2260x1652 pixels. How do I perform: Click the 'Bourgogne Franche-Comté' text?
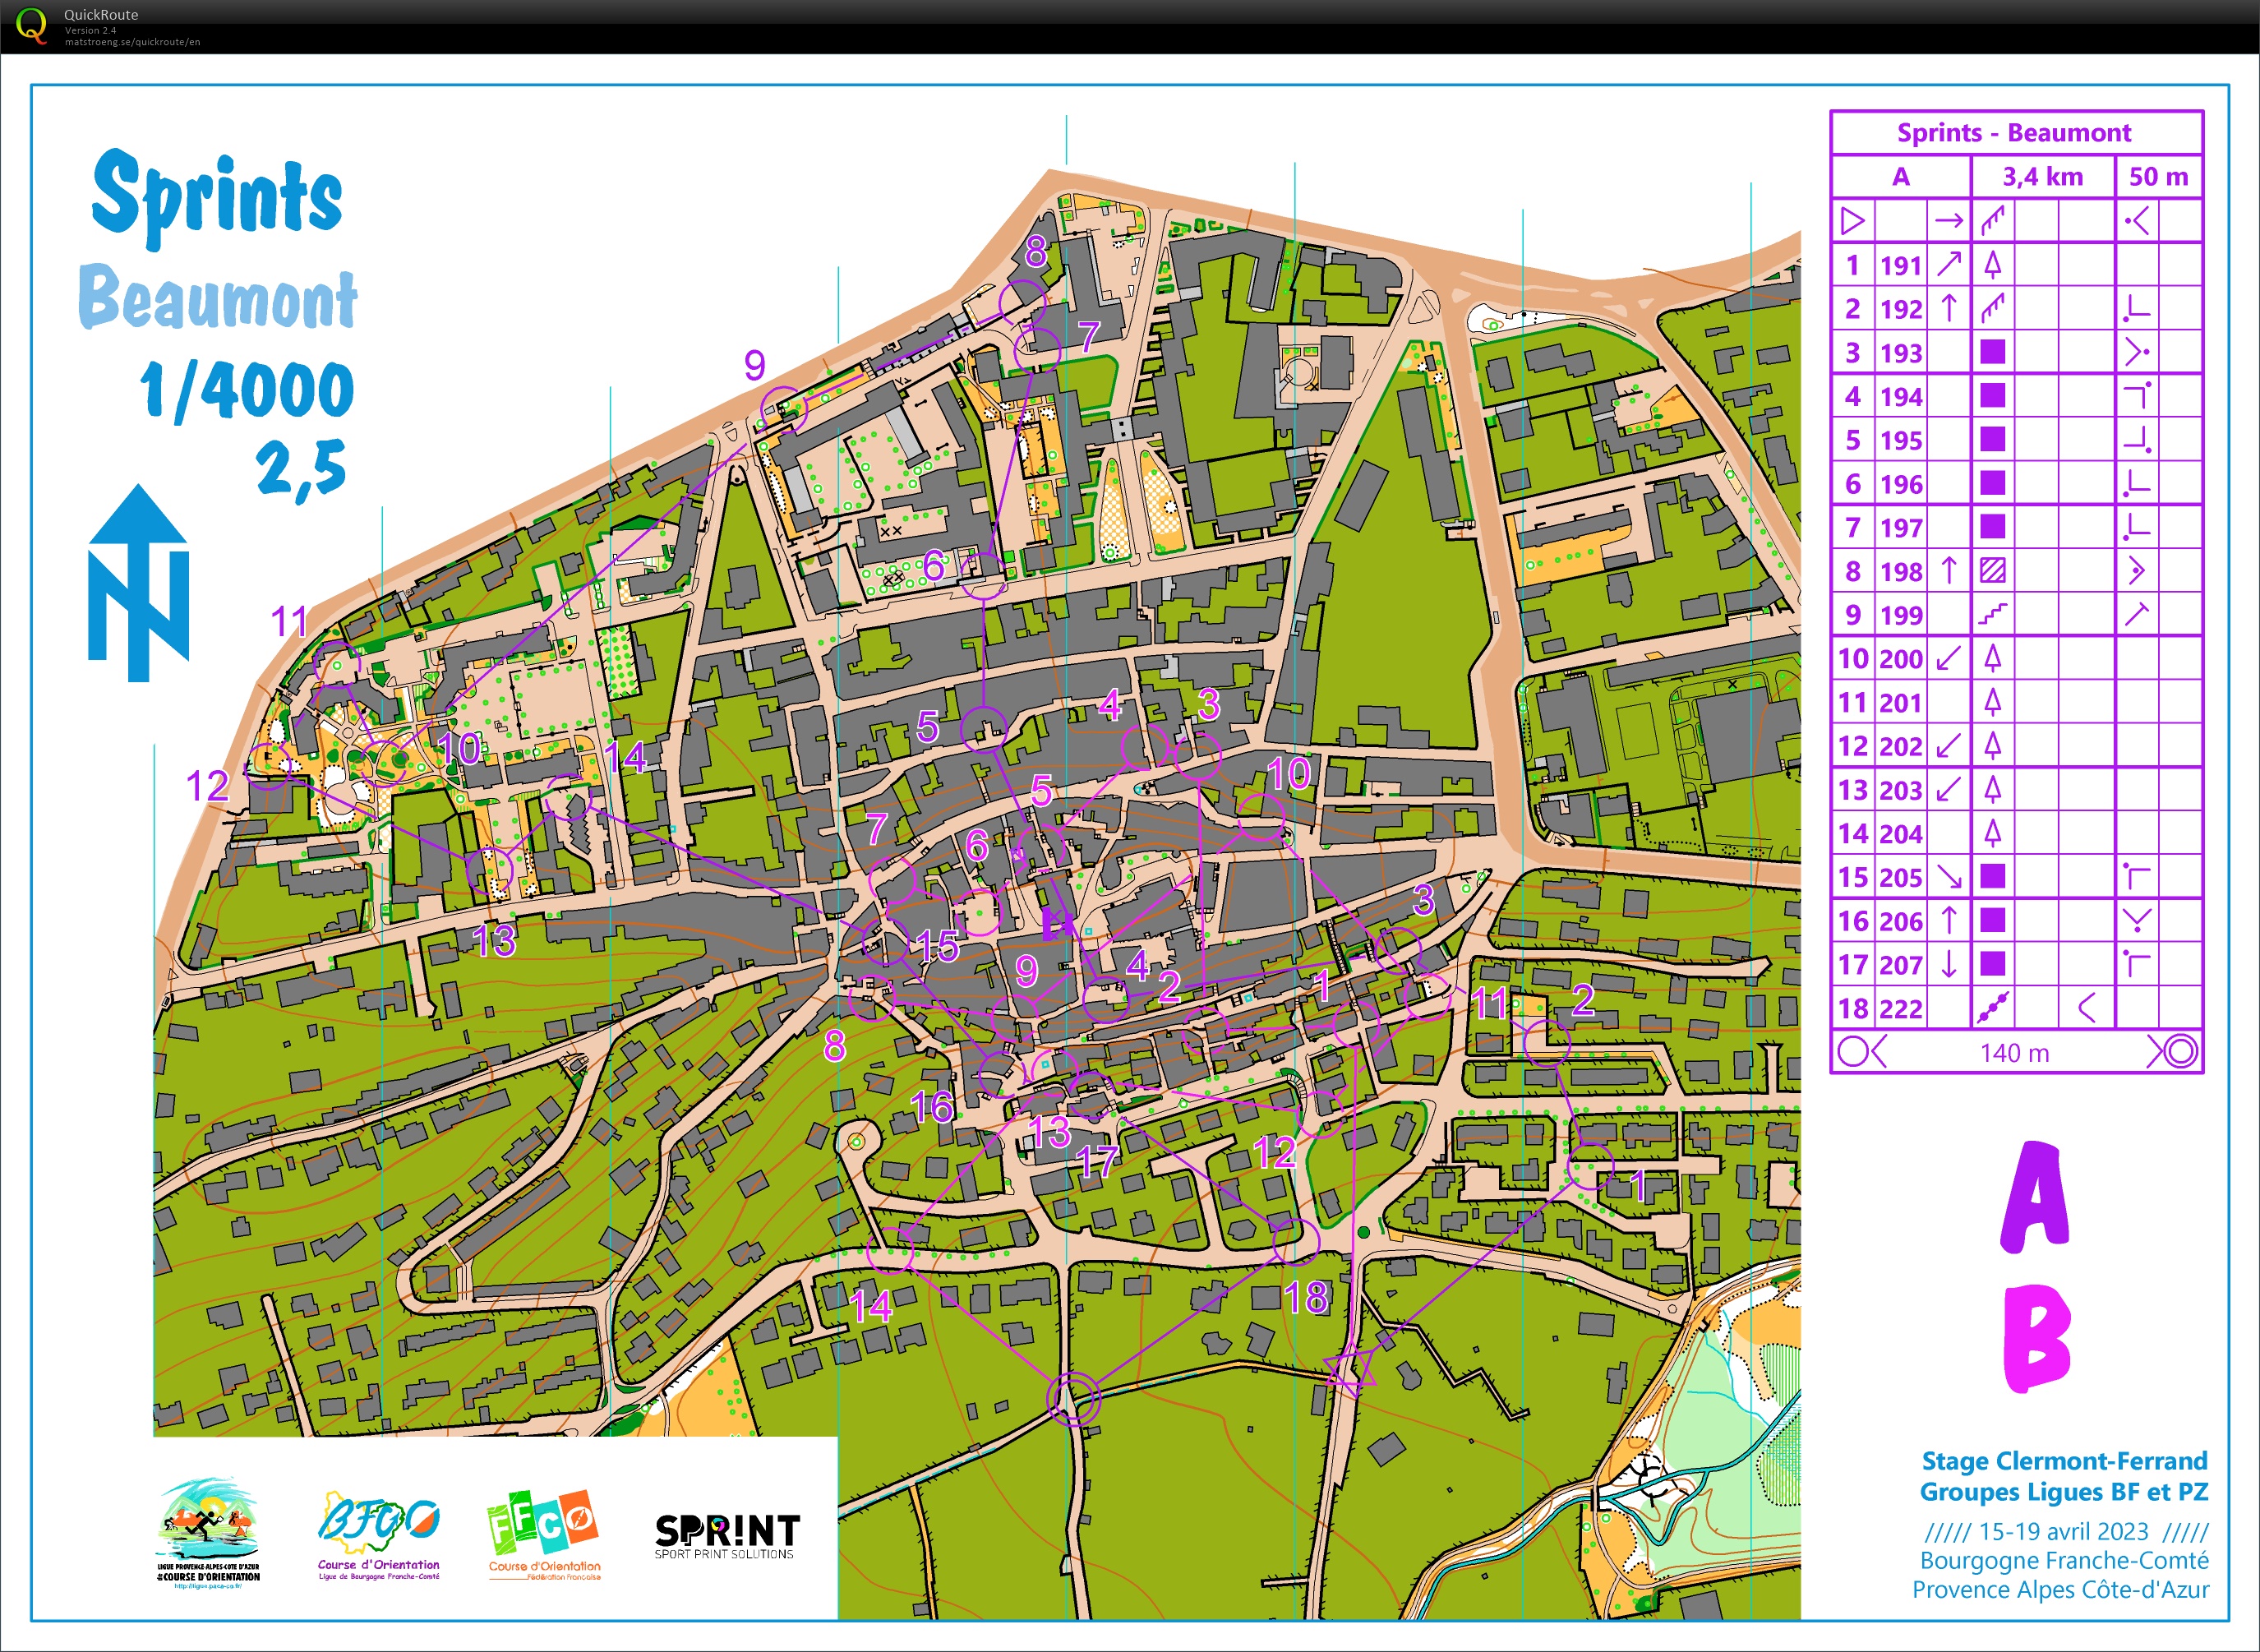(x=2064, y=1560)
